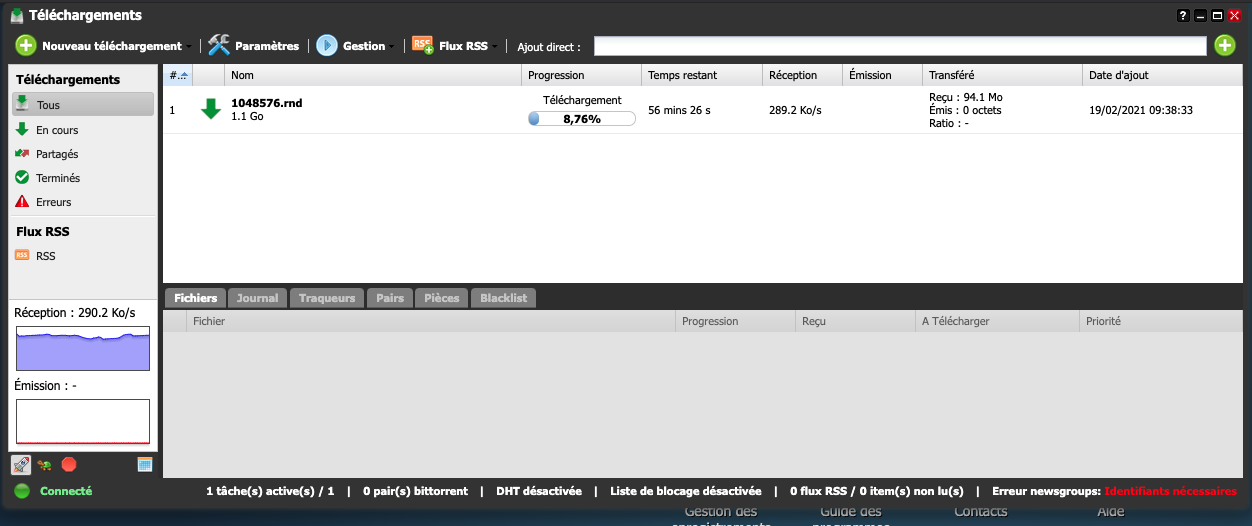The width and height of the screenshot is (1252, 526).
Task: Click the DHT désactivée status text
Action: [538, 491]
